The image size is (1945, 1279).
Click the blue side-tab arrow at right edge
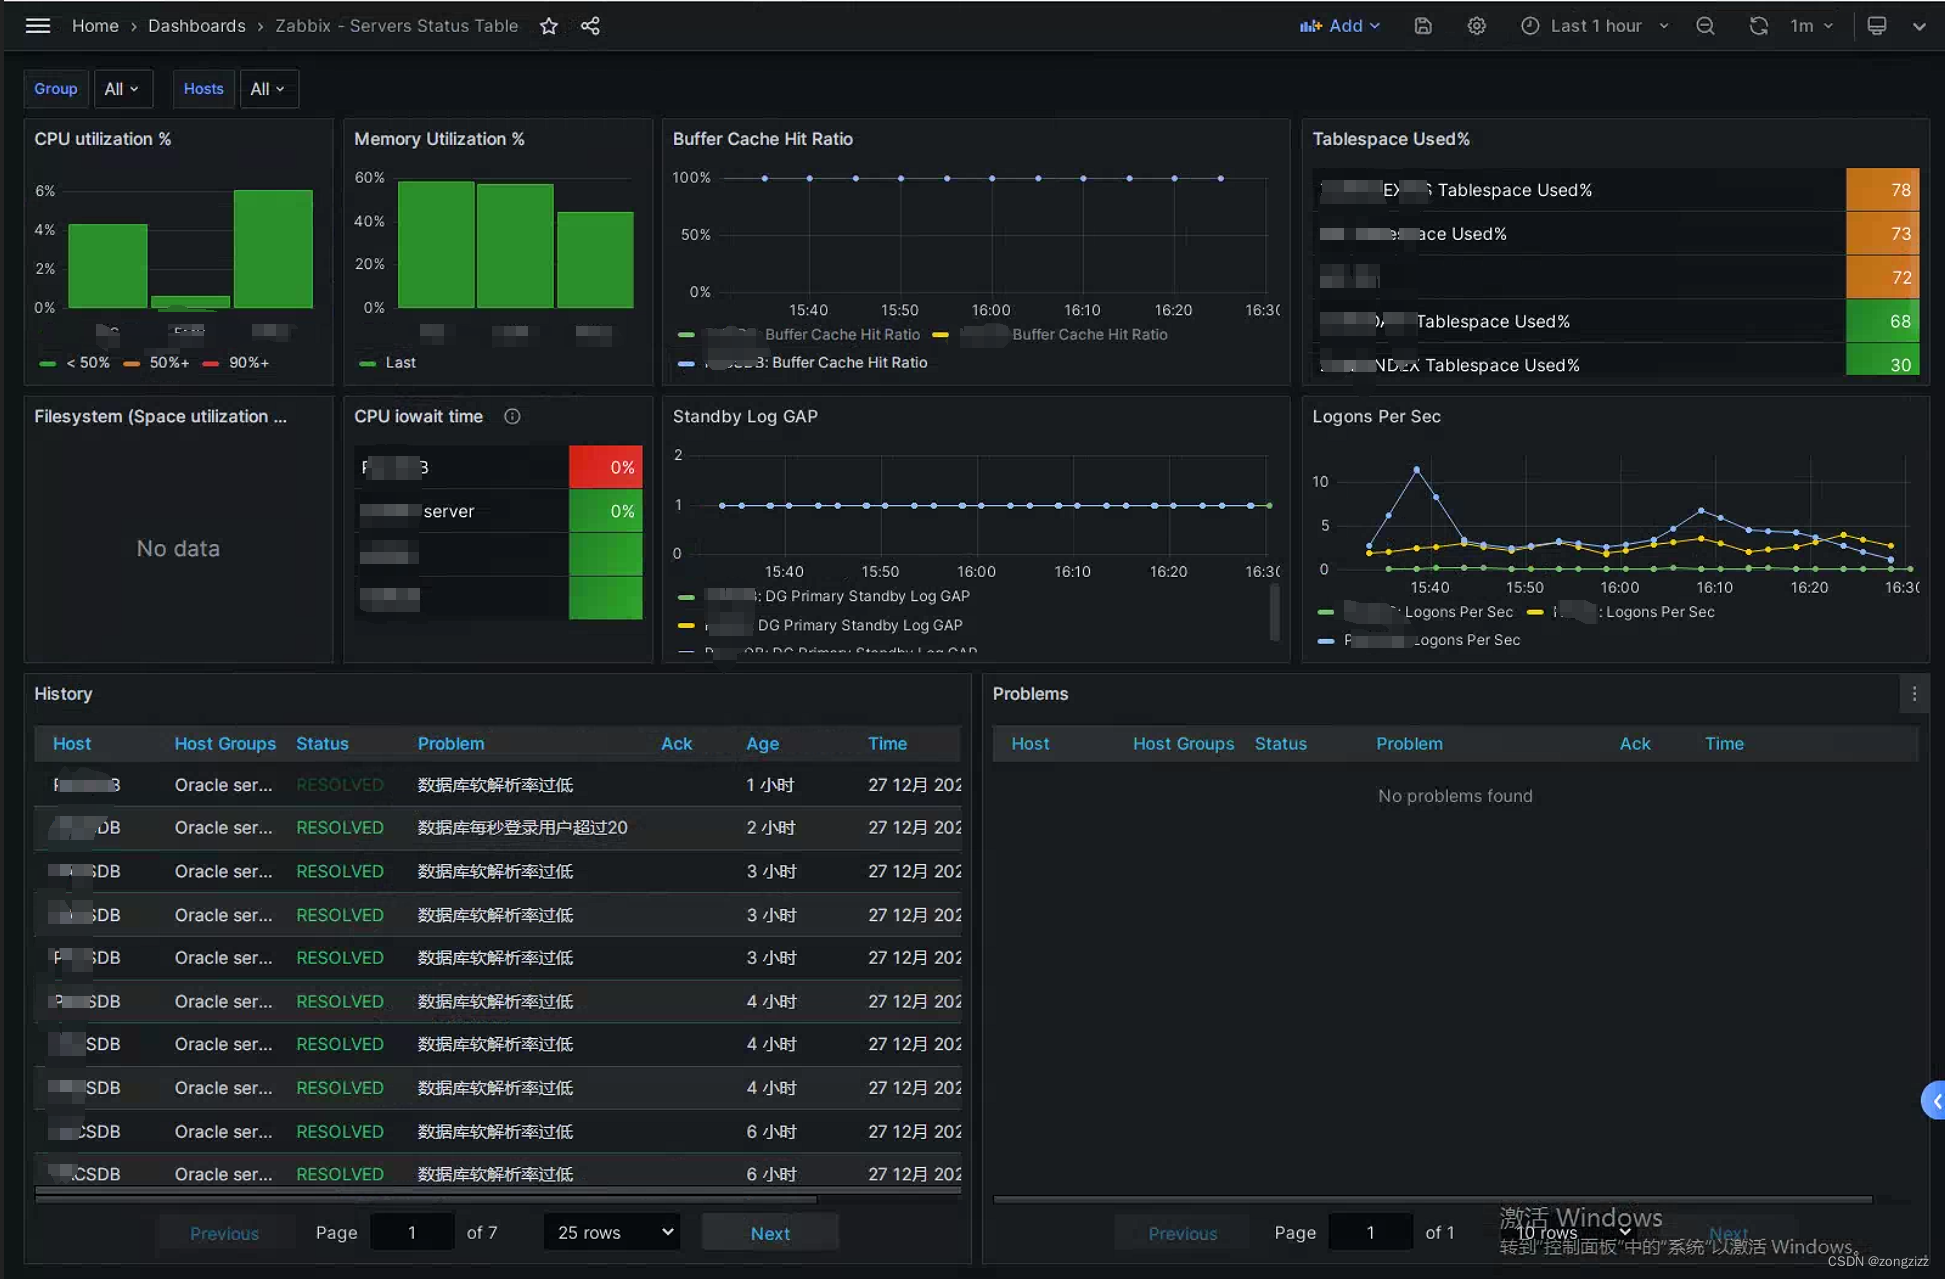[1934, 1101]
